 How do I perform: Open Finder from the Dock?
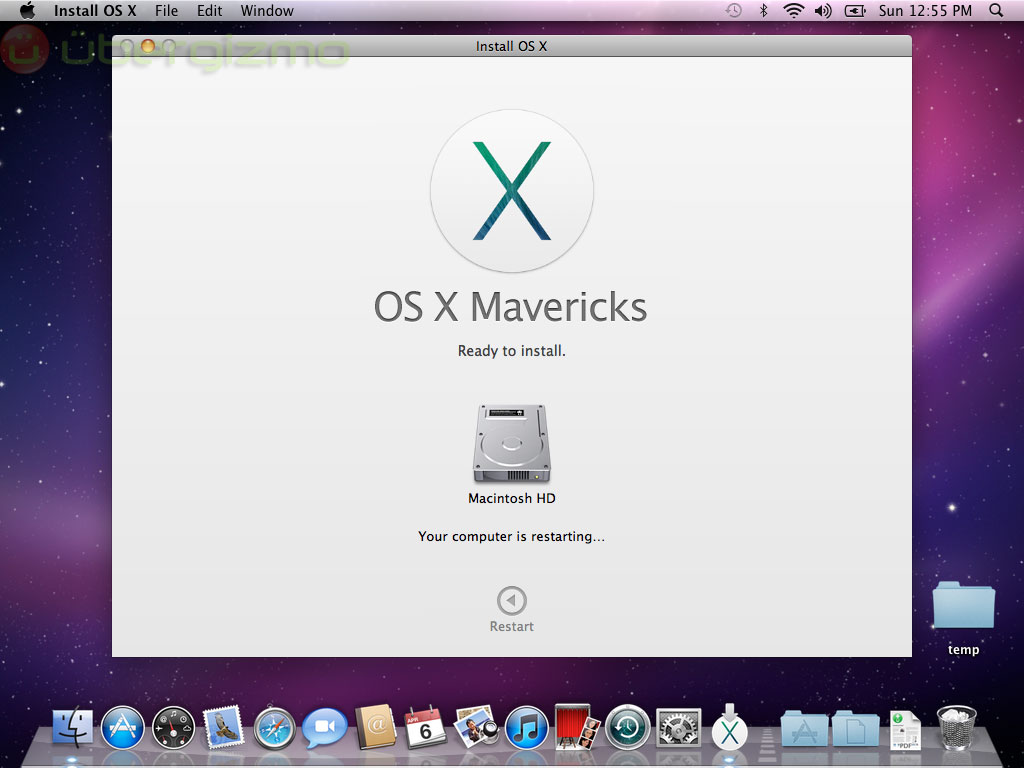72,728
